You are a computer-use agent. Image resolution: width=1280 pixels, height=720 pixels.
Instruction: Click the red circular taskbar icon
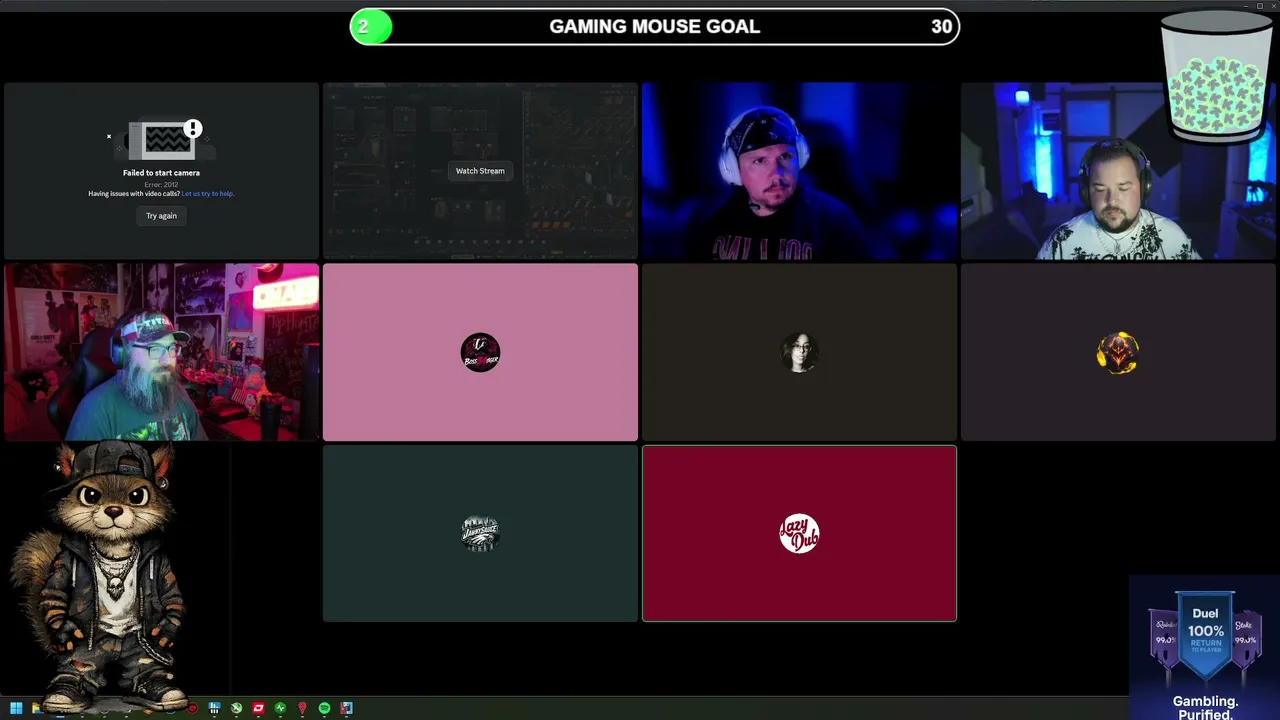[x=192, y=708]
